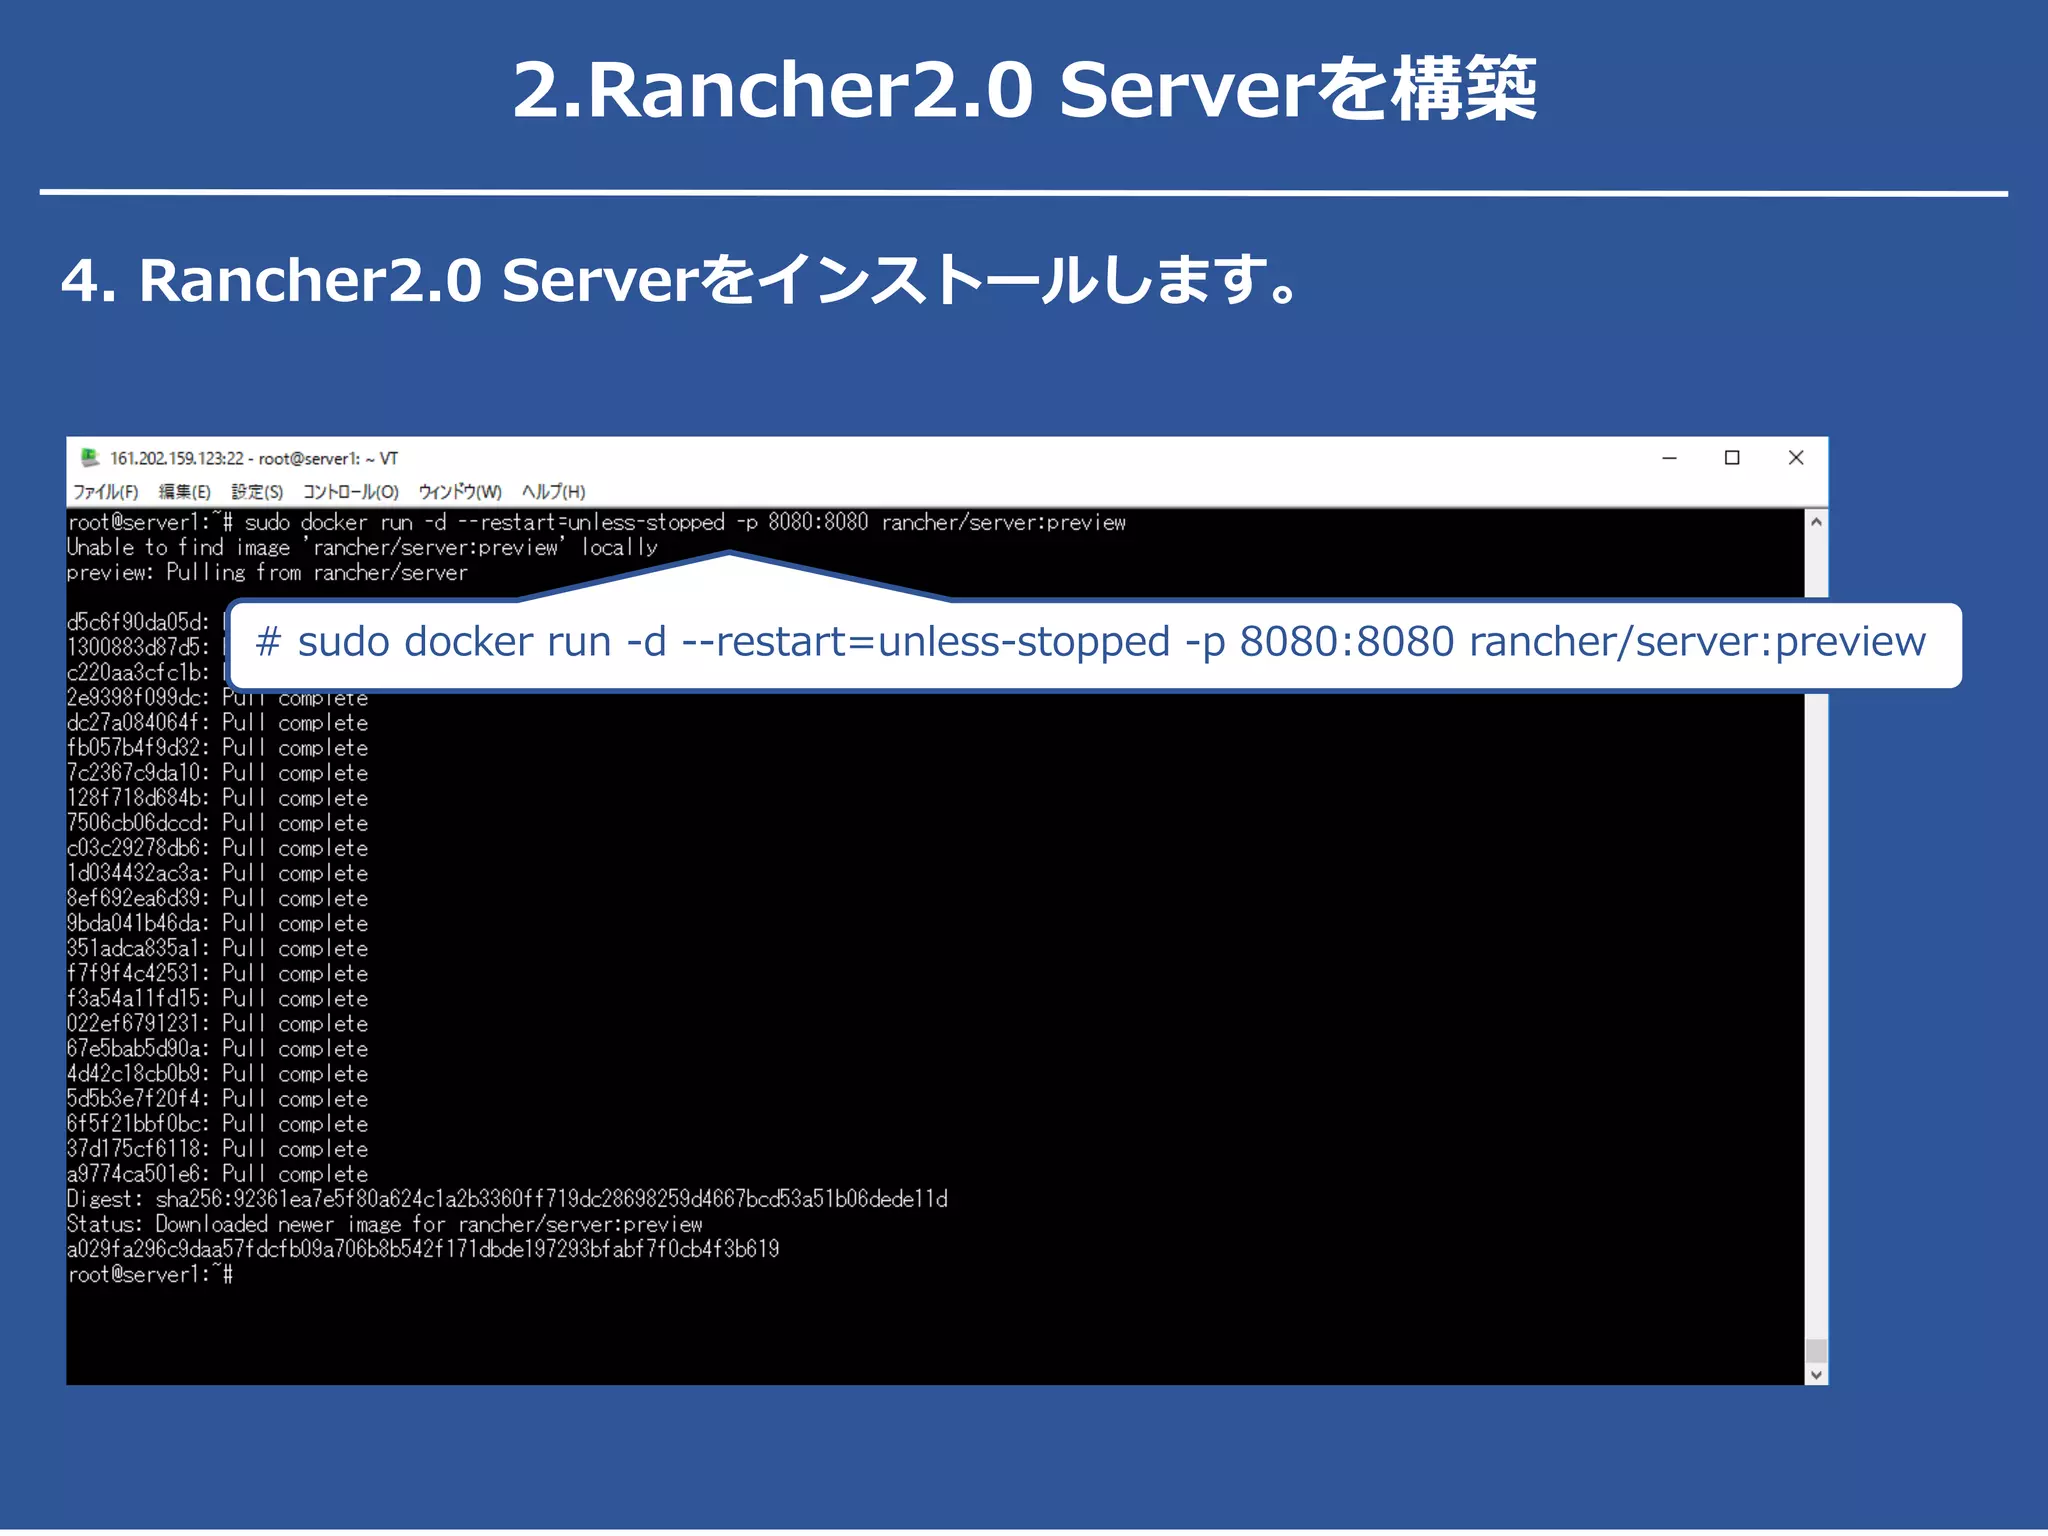Maximize the Tera Term window

[x=1732, y=458]
